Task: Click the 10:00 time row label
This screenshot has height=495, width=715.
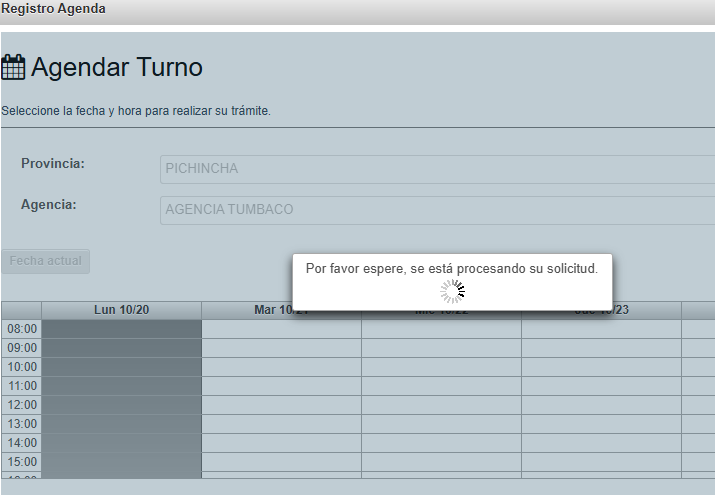Action: point(22,367)
